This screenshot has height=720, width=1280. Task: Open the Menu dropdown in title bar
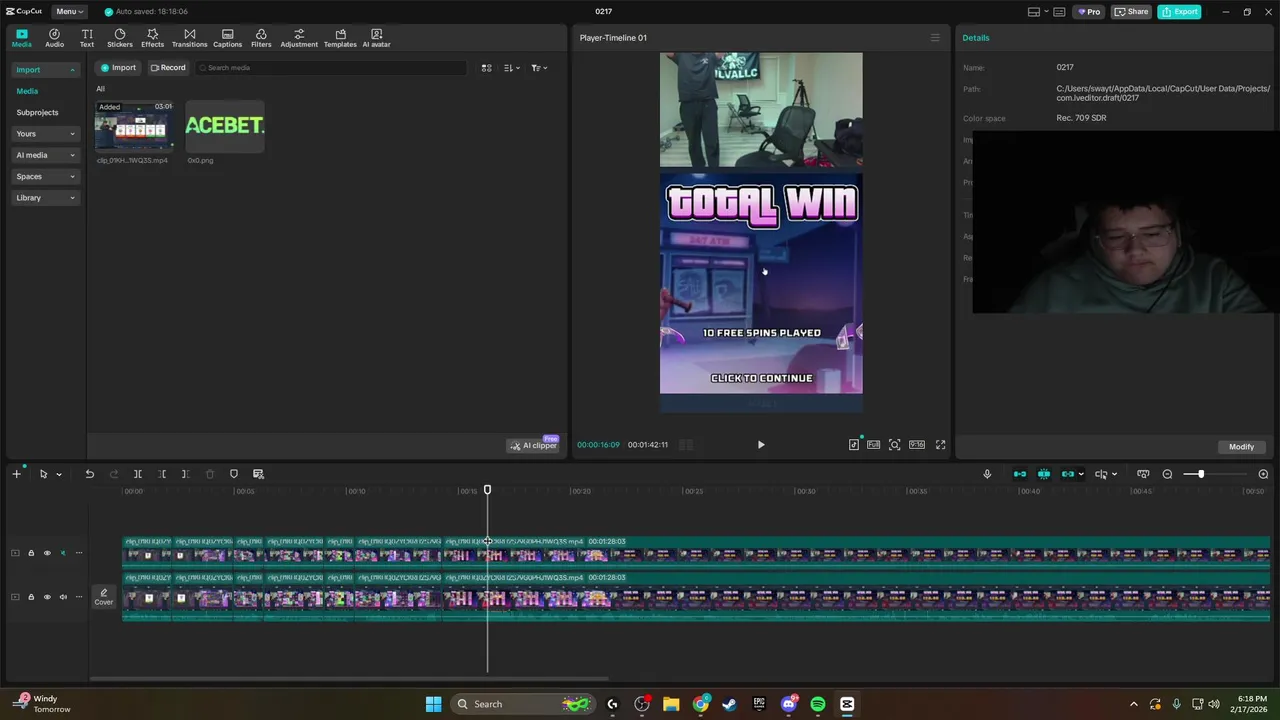pos(69,11)
